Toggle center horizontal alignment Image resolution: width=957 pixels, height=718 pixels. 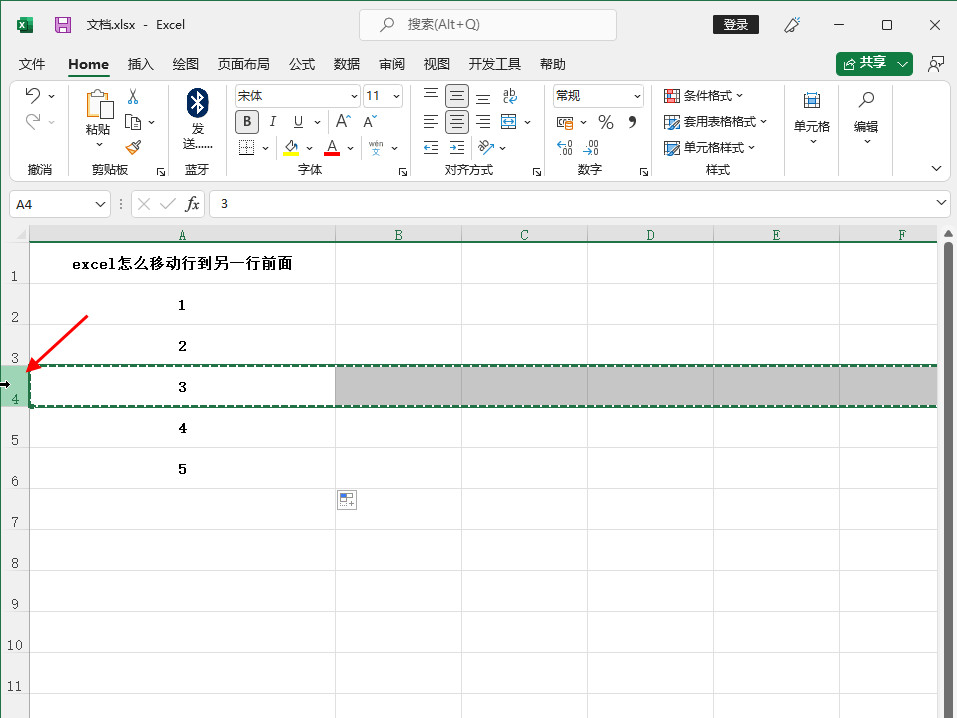457,122
